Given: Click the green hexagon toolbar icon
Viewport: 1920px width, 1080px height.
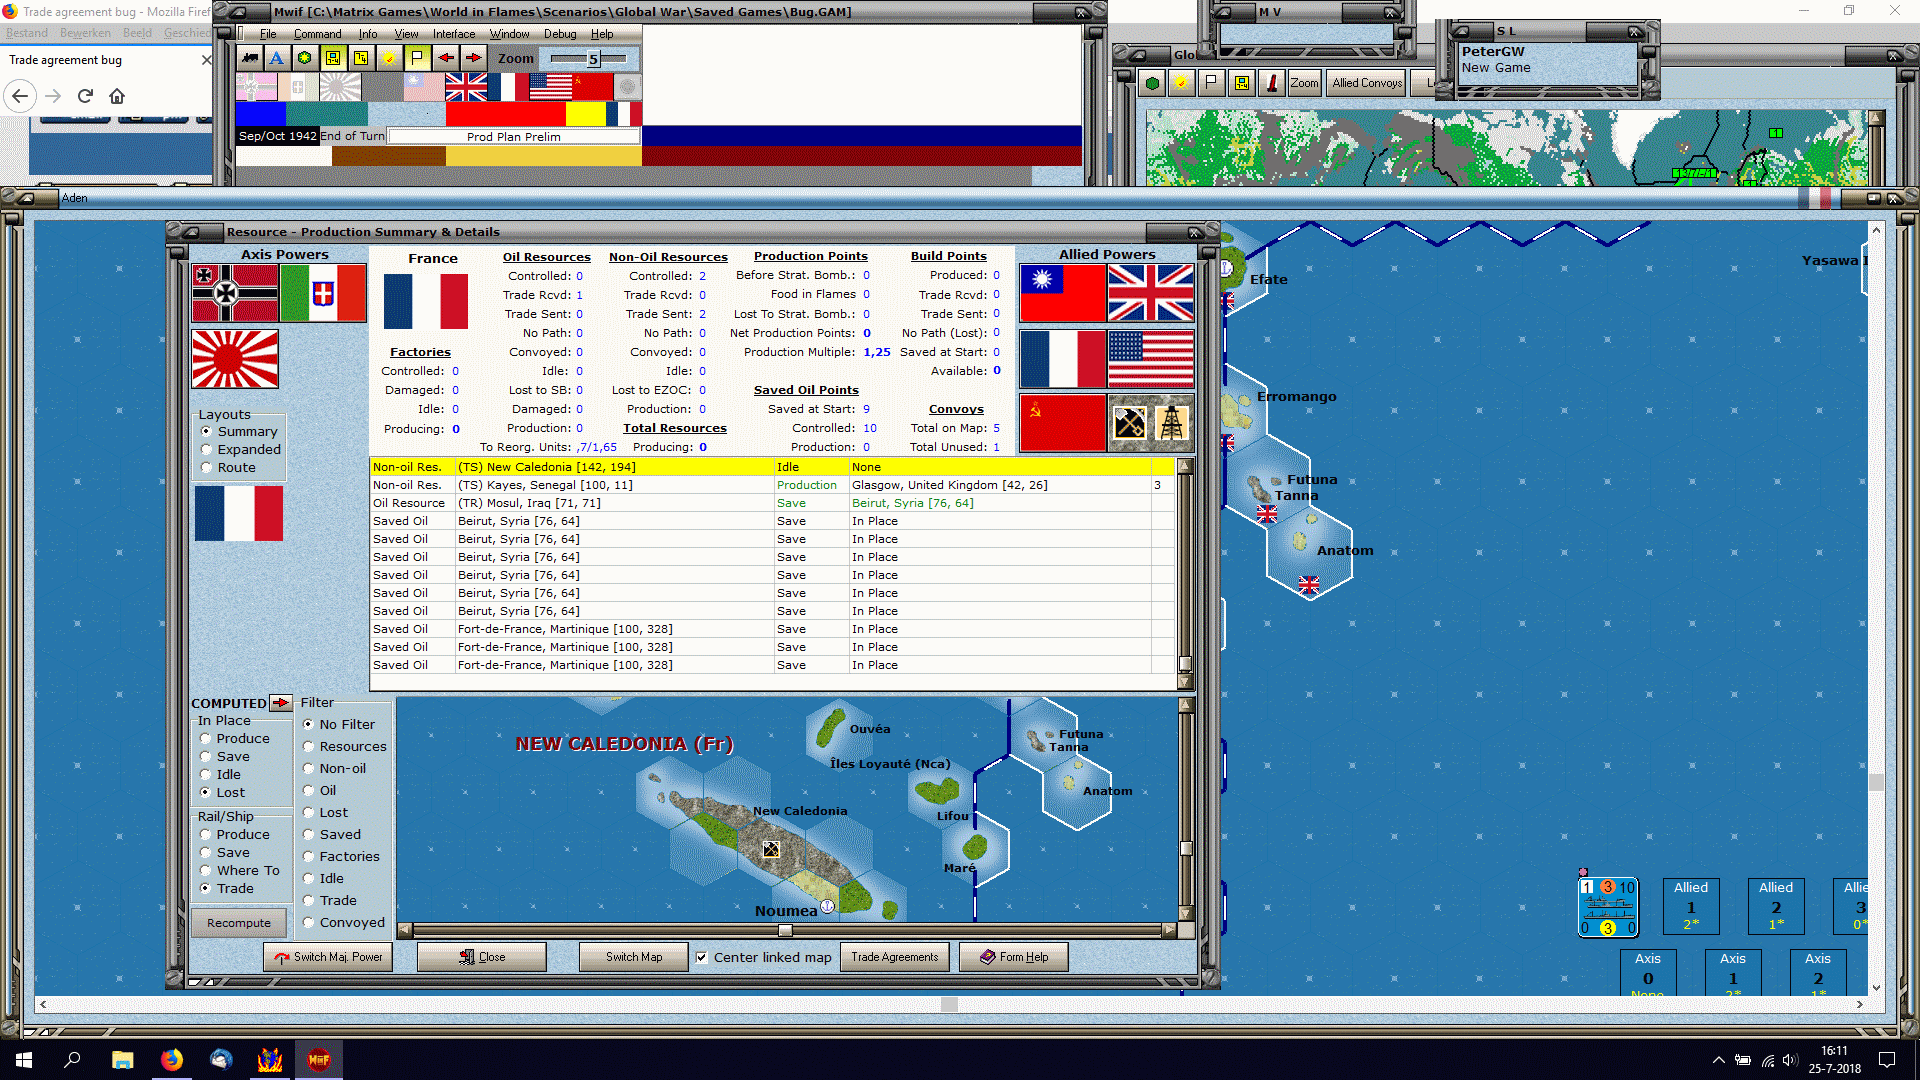Looking at the screenshot, I should point(305,58).
